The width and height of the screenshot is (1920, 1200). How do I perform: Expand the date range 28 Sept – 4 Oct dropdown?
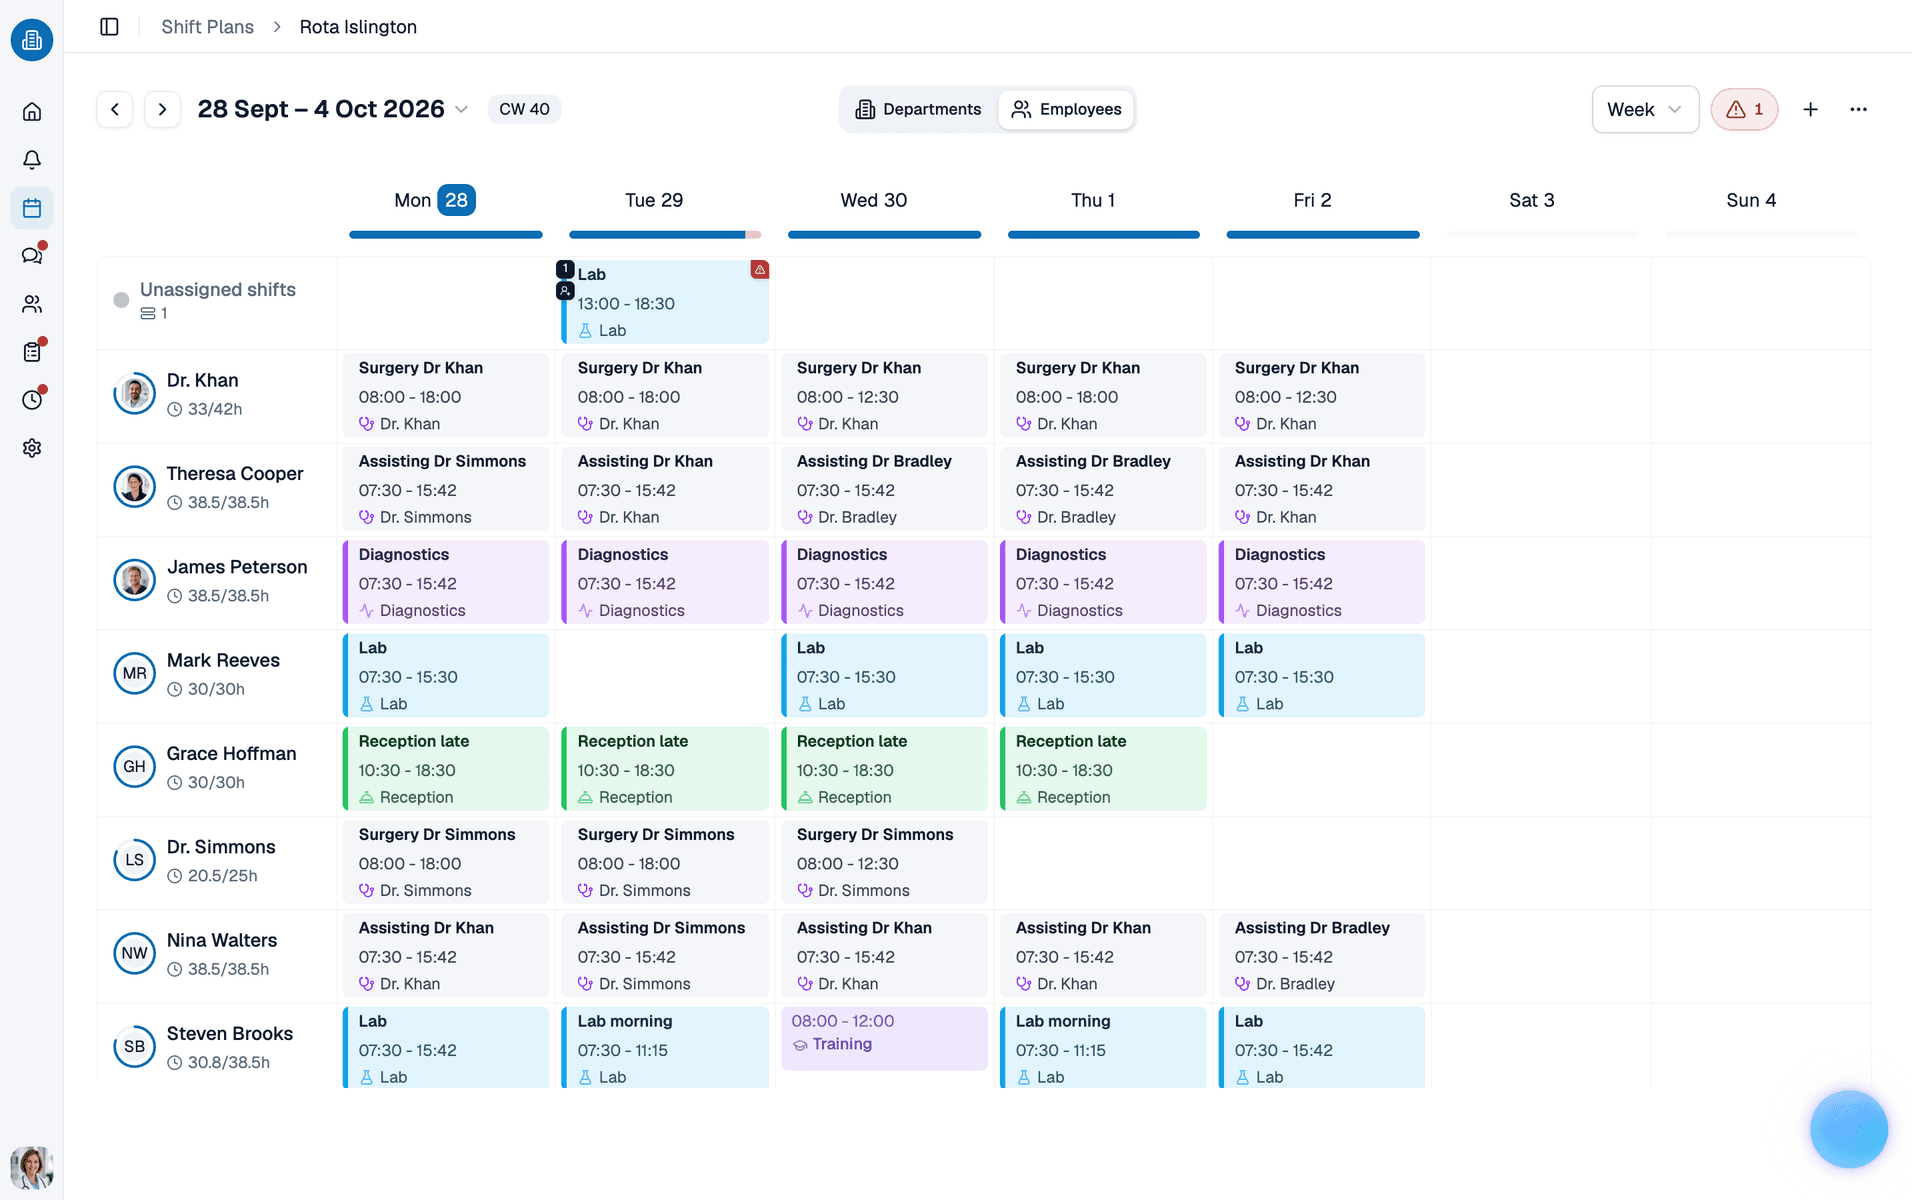pyautogui.click(x=332, y=109)
